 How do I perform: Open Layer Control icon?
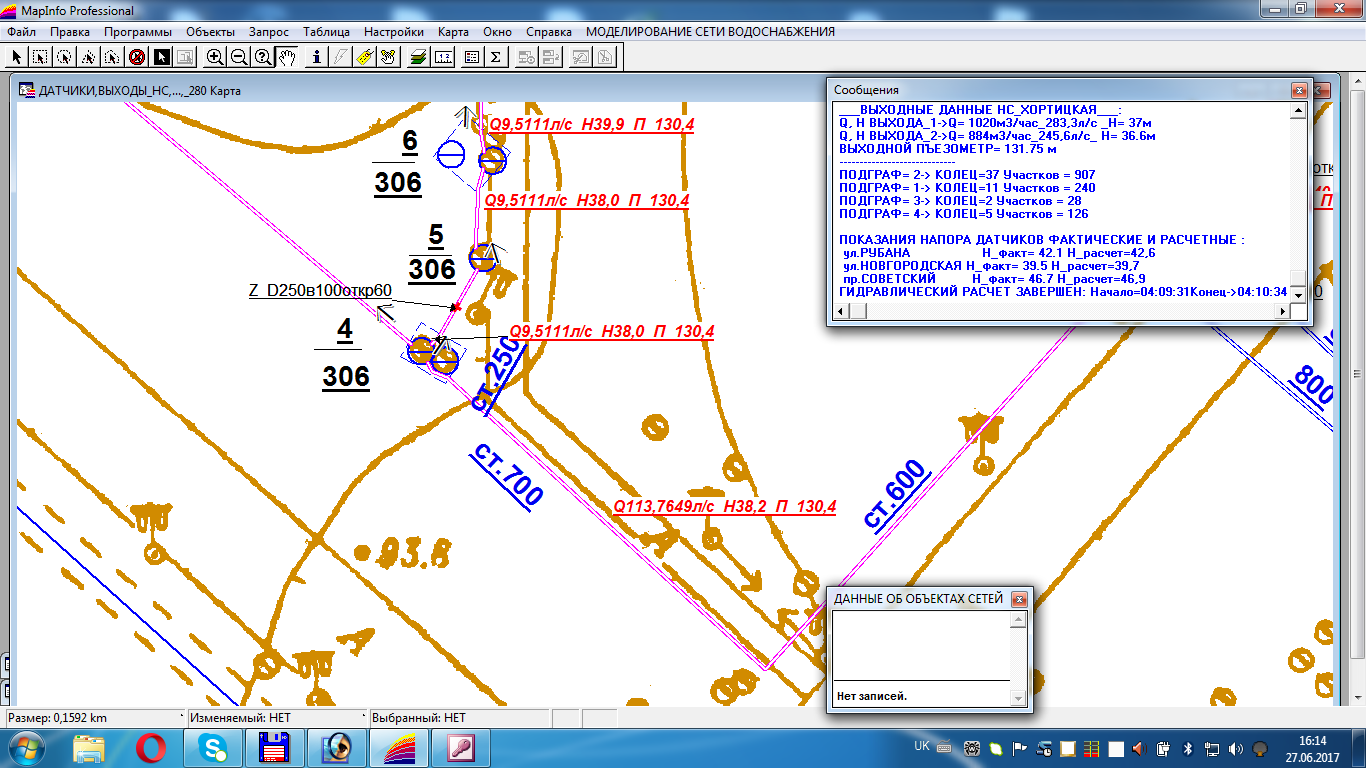click(x=420, y=57)
